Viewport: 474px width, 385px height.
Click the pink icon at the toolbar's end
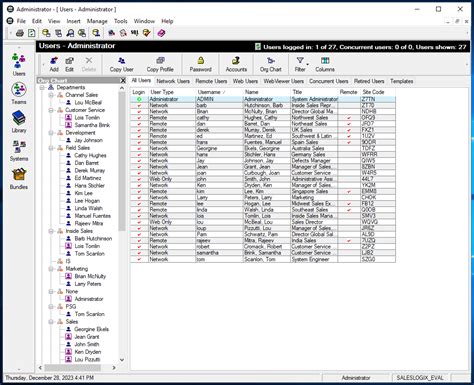[161, 33]
